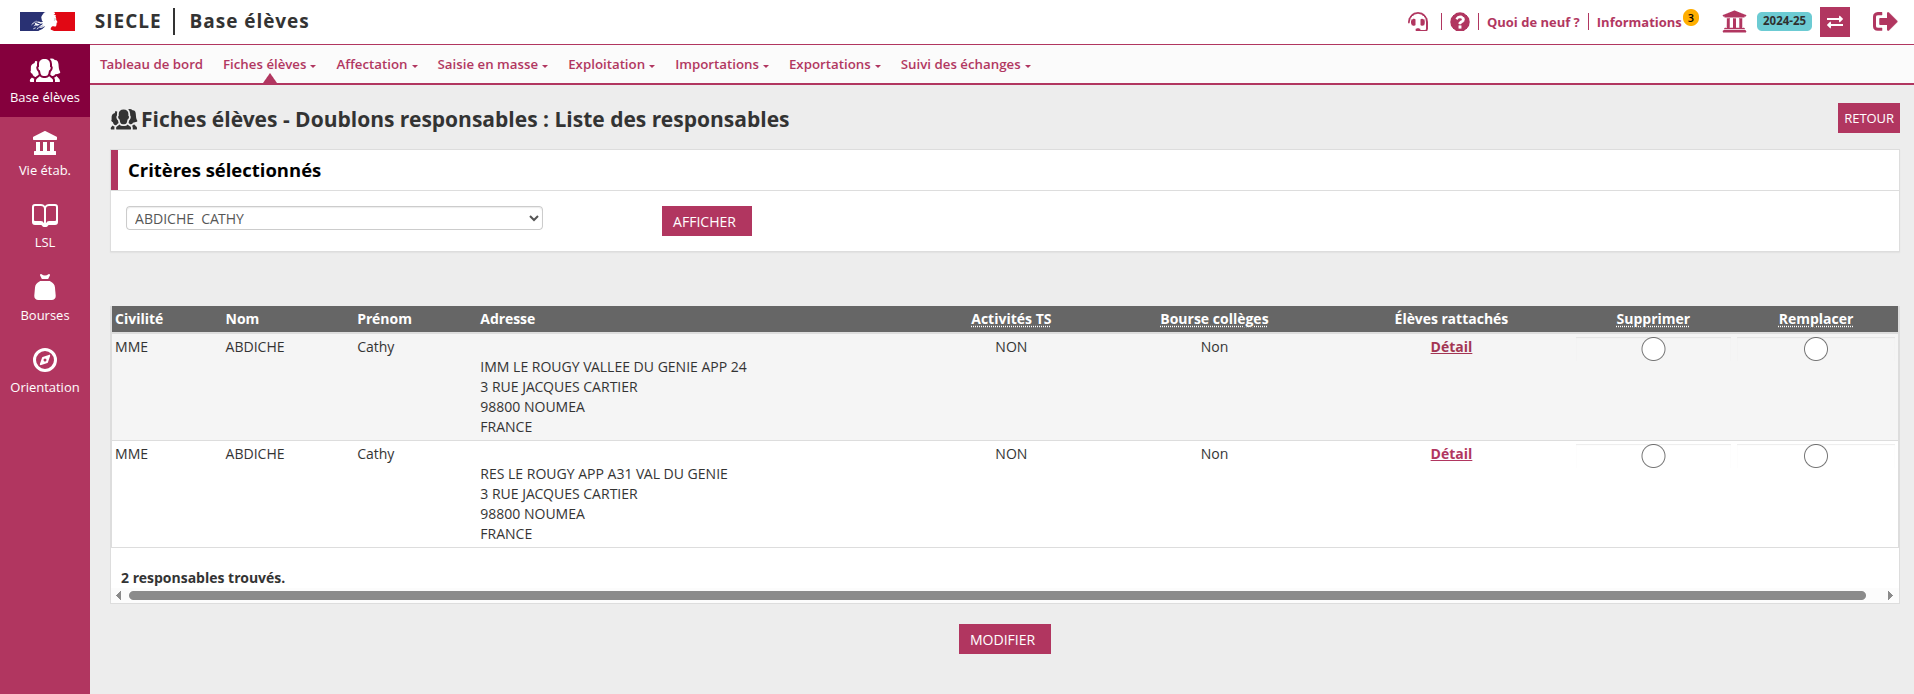This screenshot has width=1914, height=694.
Task: Click the MODIFIER button
Action: (x=1004, y=640)
